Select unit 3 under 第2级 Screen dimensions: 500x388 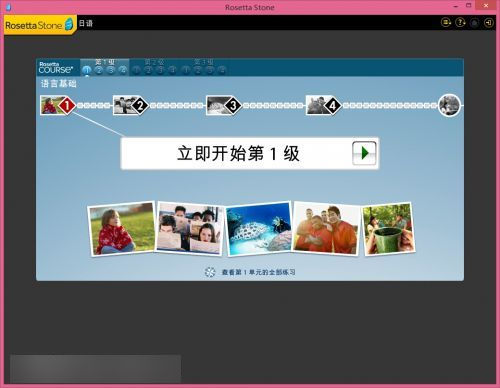click(160, 70)
